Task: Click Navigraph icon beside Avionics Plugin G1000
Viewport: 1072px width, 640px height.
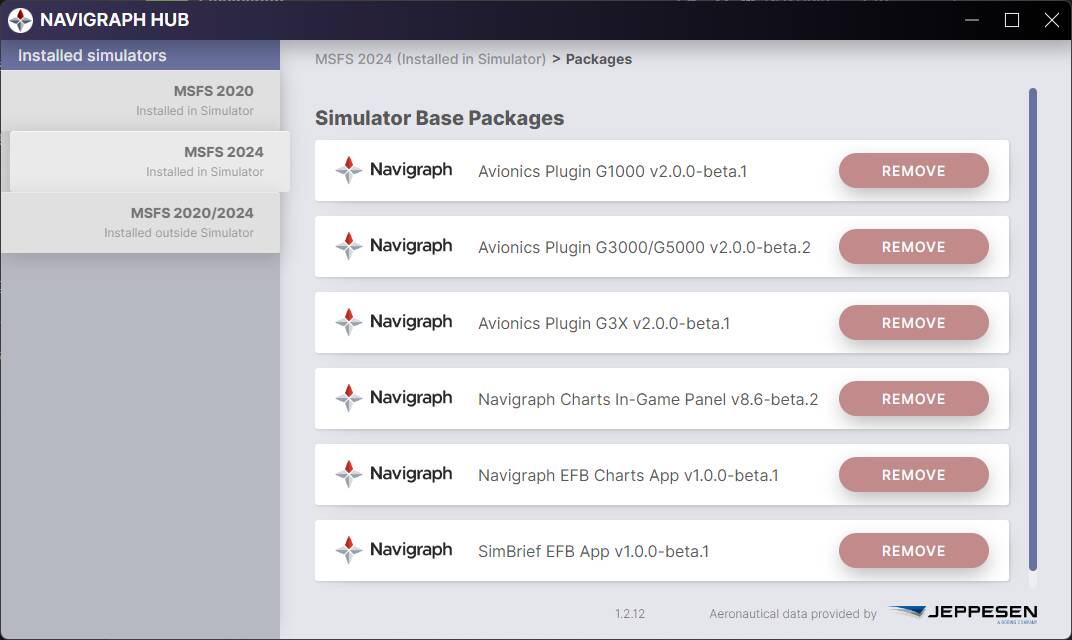Action: (x=349, y=170)
